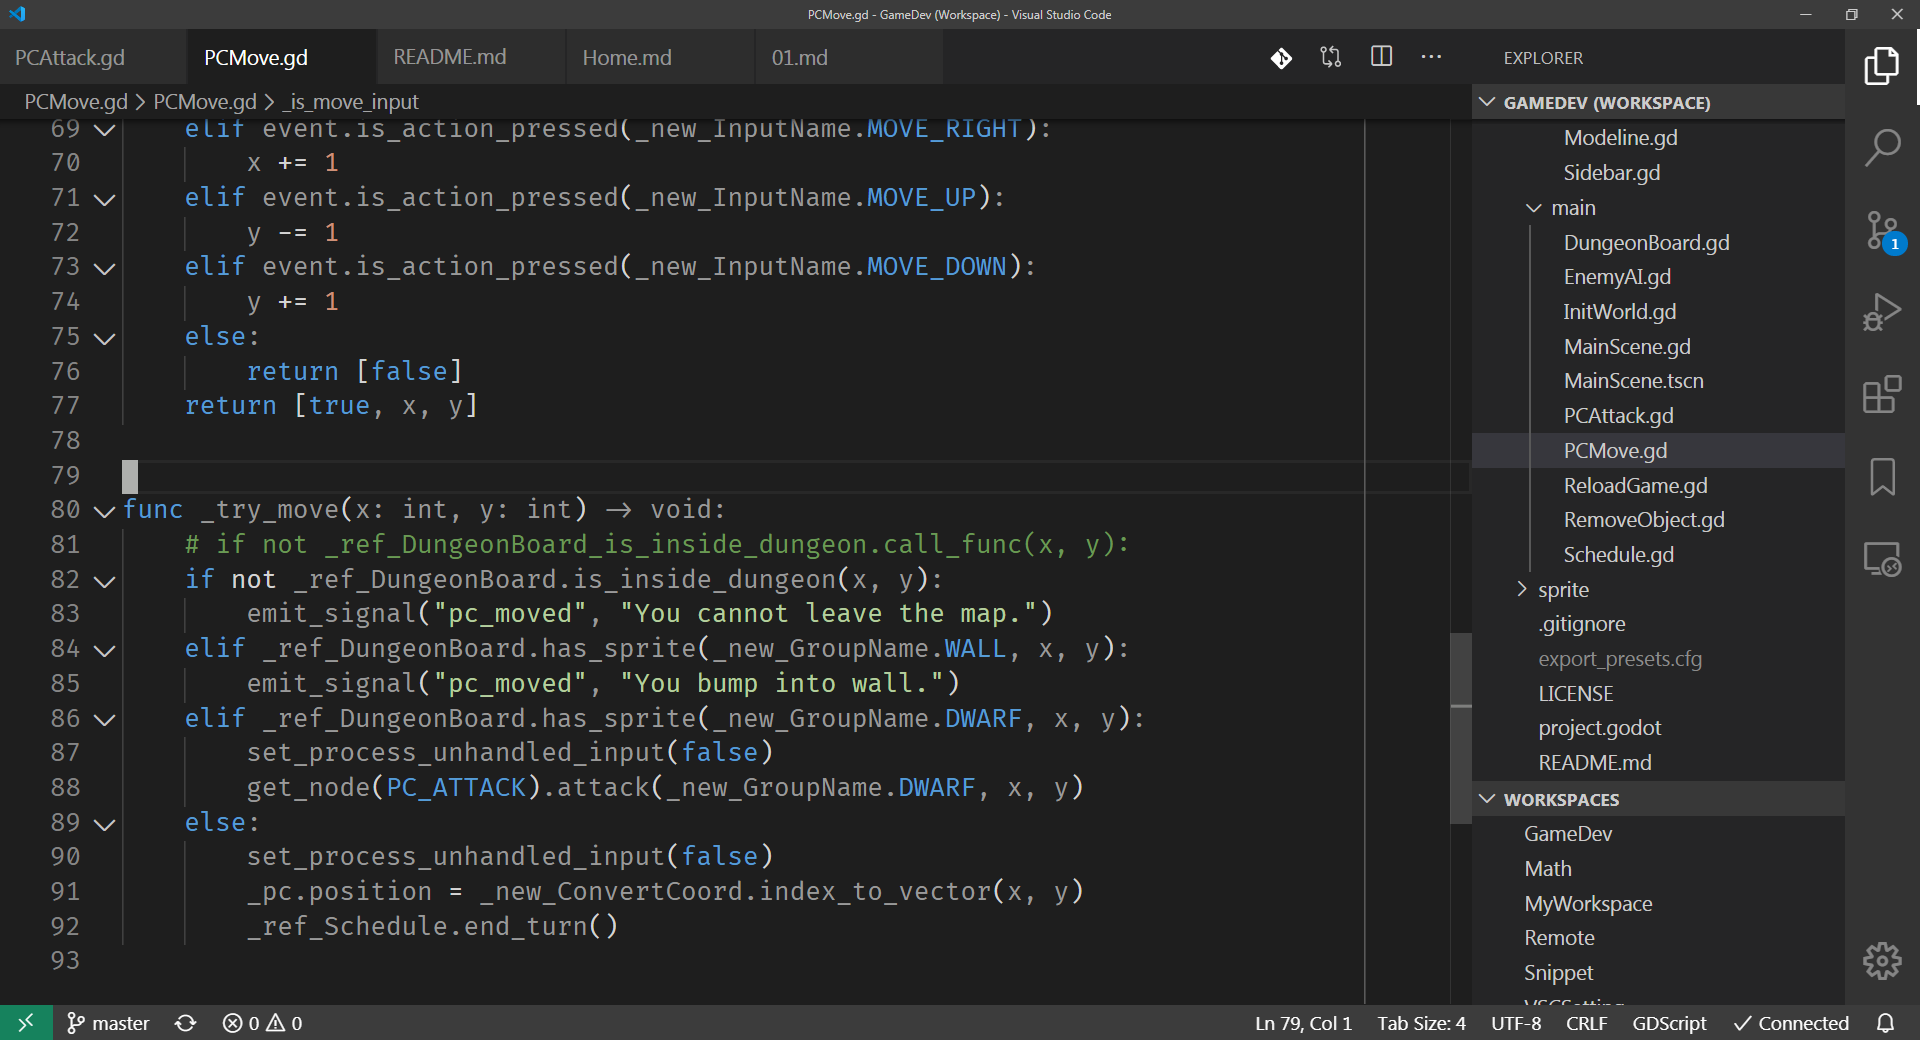Click the remote window indicator in status bar
This screenshot has height=1040, width=1920.
coord(26,1023)
